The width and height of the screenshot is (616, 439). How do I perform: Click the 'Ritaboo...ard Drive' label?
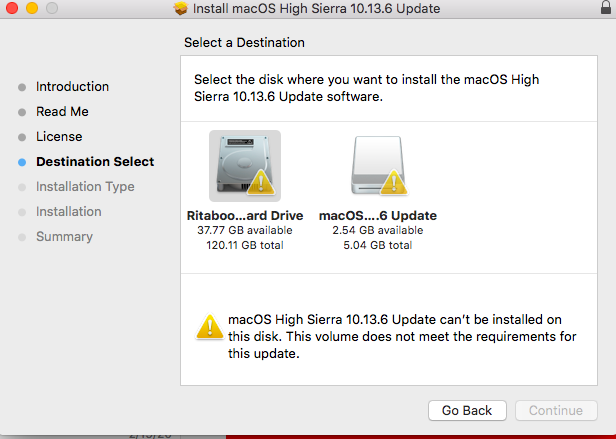point(245,215)
